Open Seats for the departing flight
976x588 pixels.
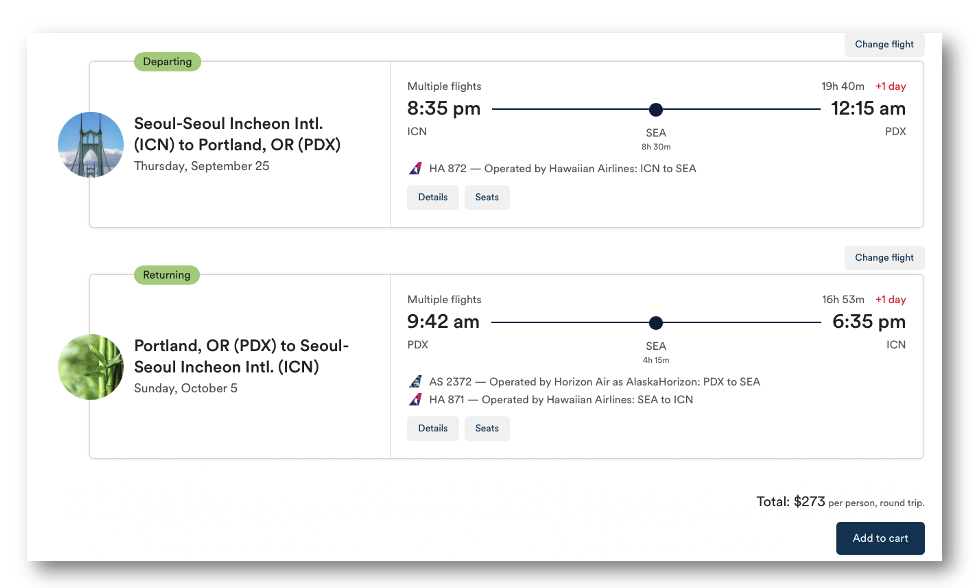click(487, 198)
